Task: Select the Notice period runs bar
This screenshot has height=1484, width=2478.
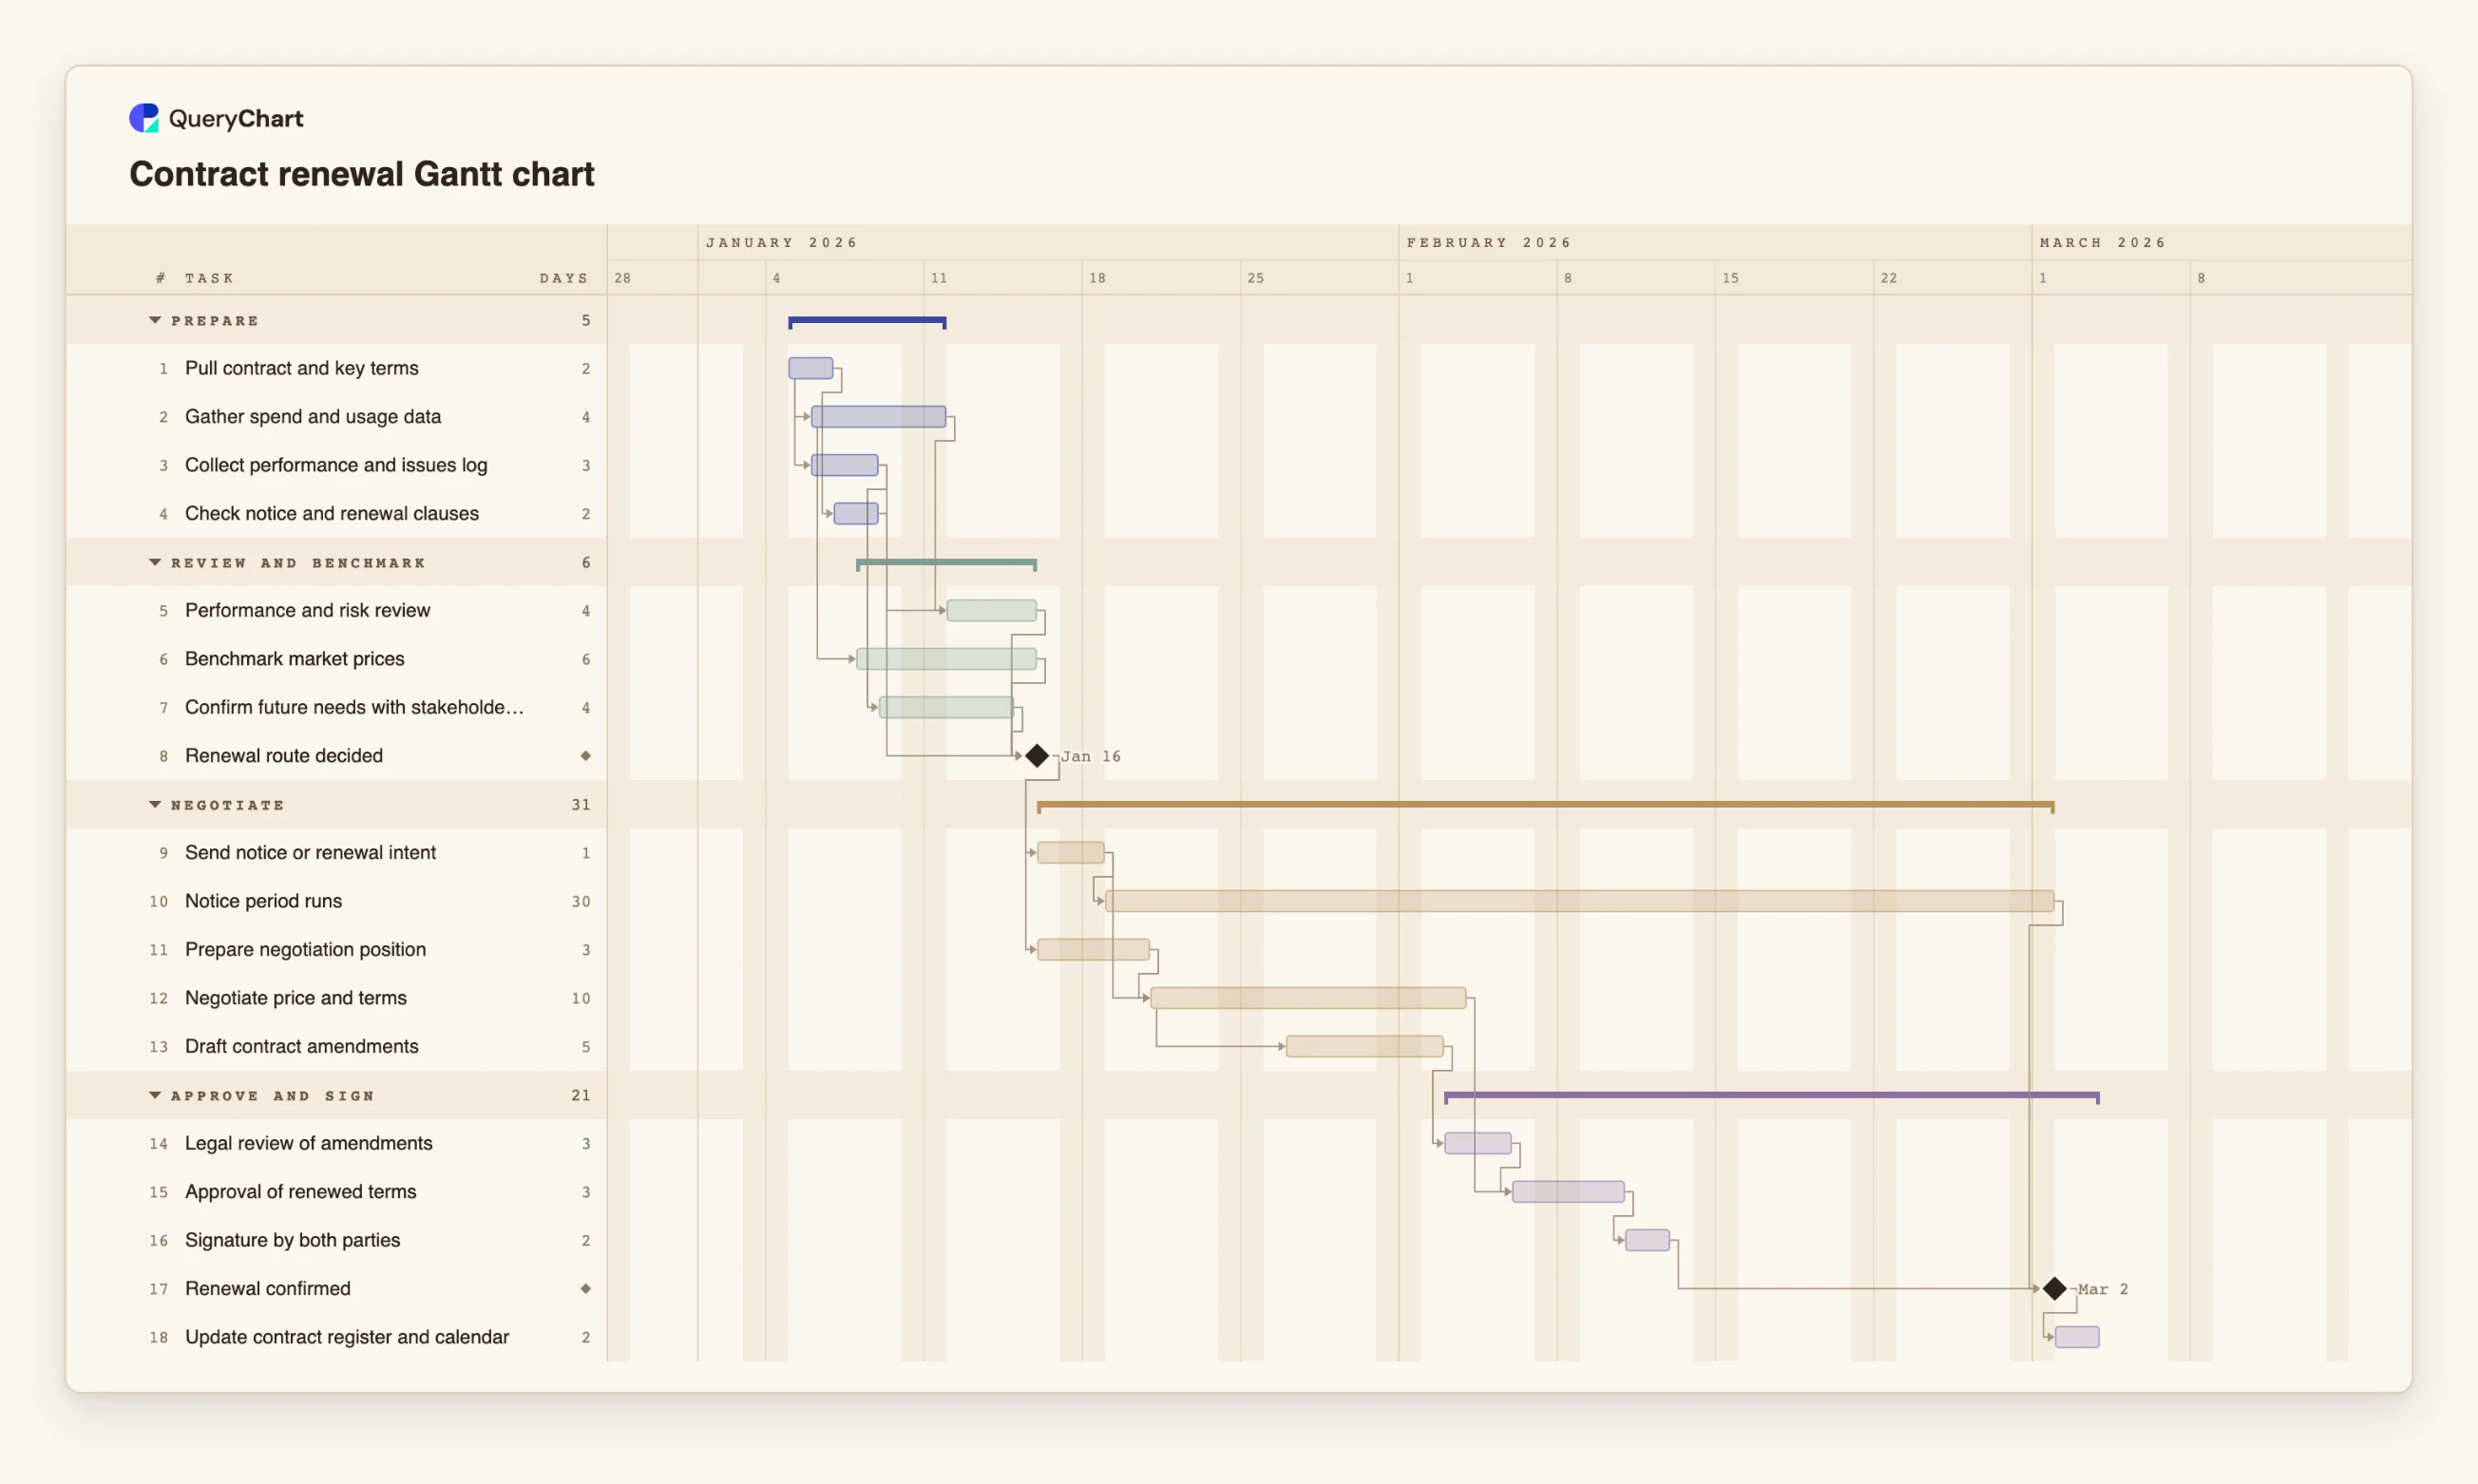Action: tap(1580, 901)
